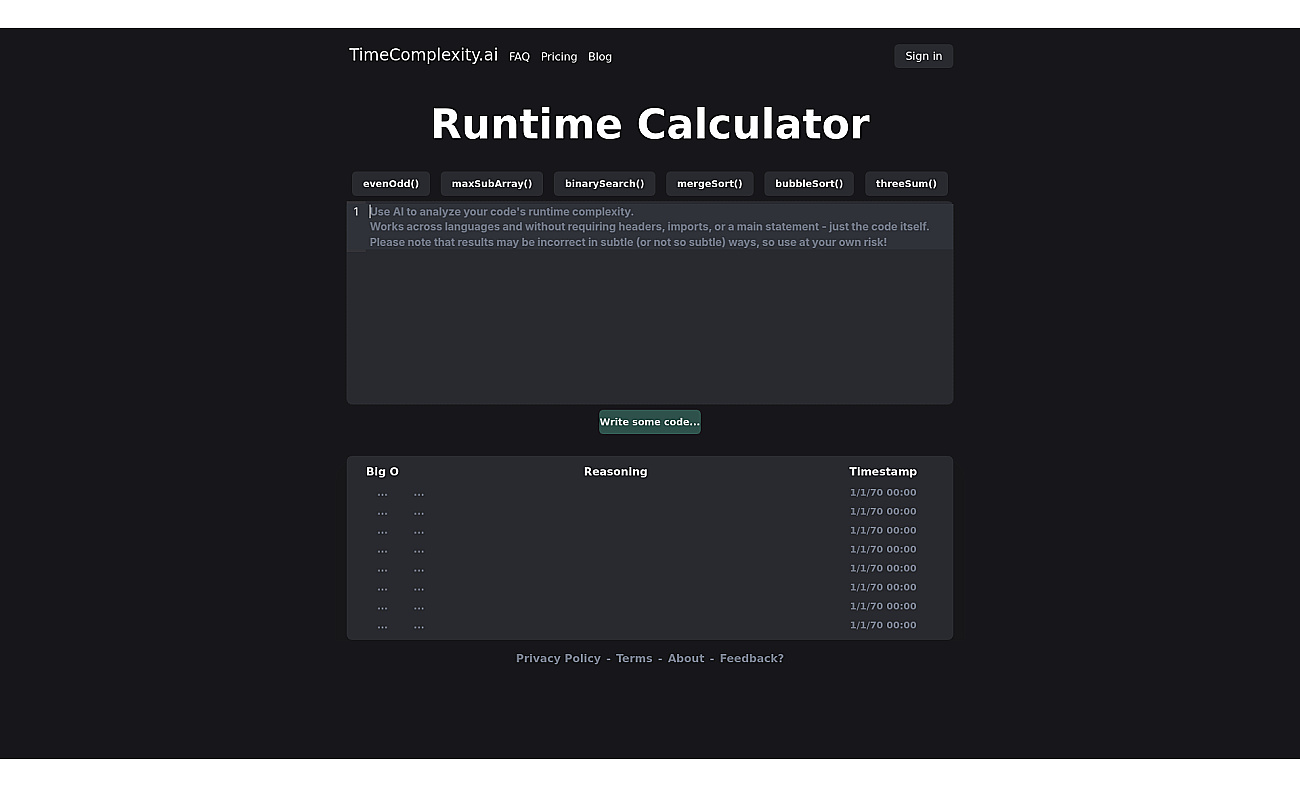The width and height of the screenshot is (1300, 788).
Task: Go to the Blog
Action: click(x=600, y=57)
